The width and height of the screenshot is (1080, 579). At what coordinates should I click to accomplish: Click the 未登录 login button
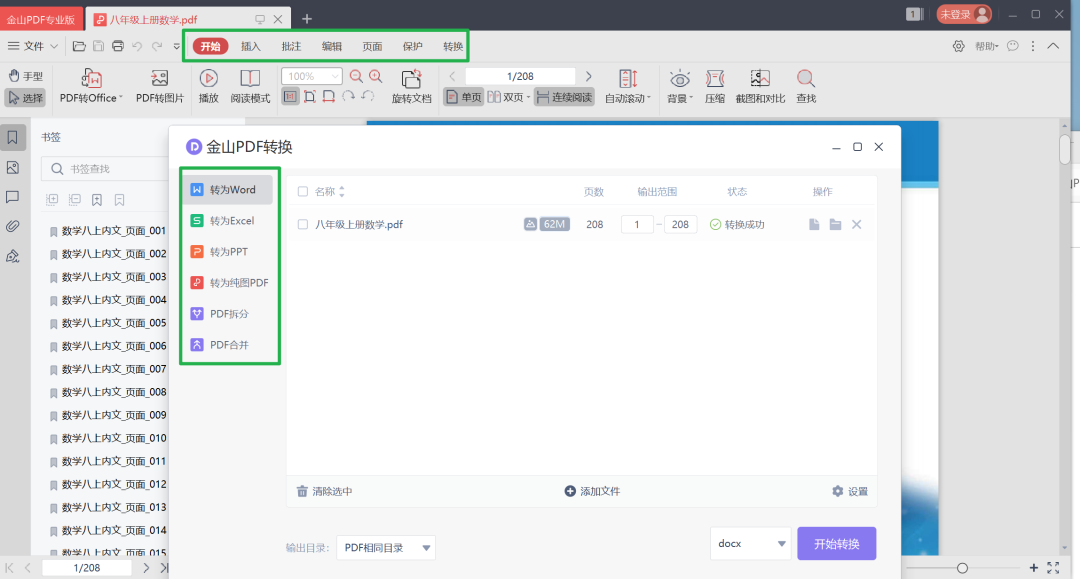tap(964, 14)
